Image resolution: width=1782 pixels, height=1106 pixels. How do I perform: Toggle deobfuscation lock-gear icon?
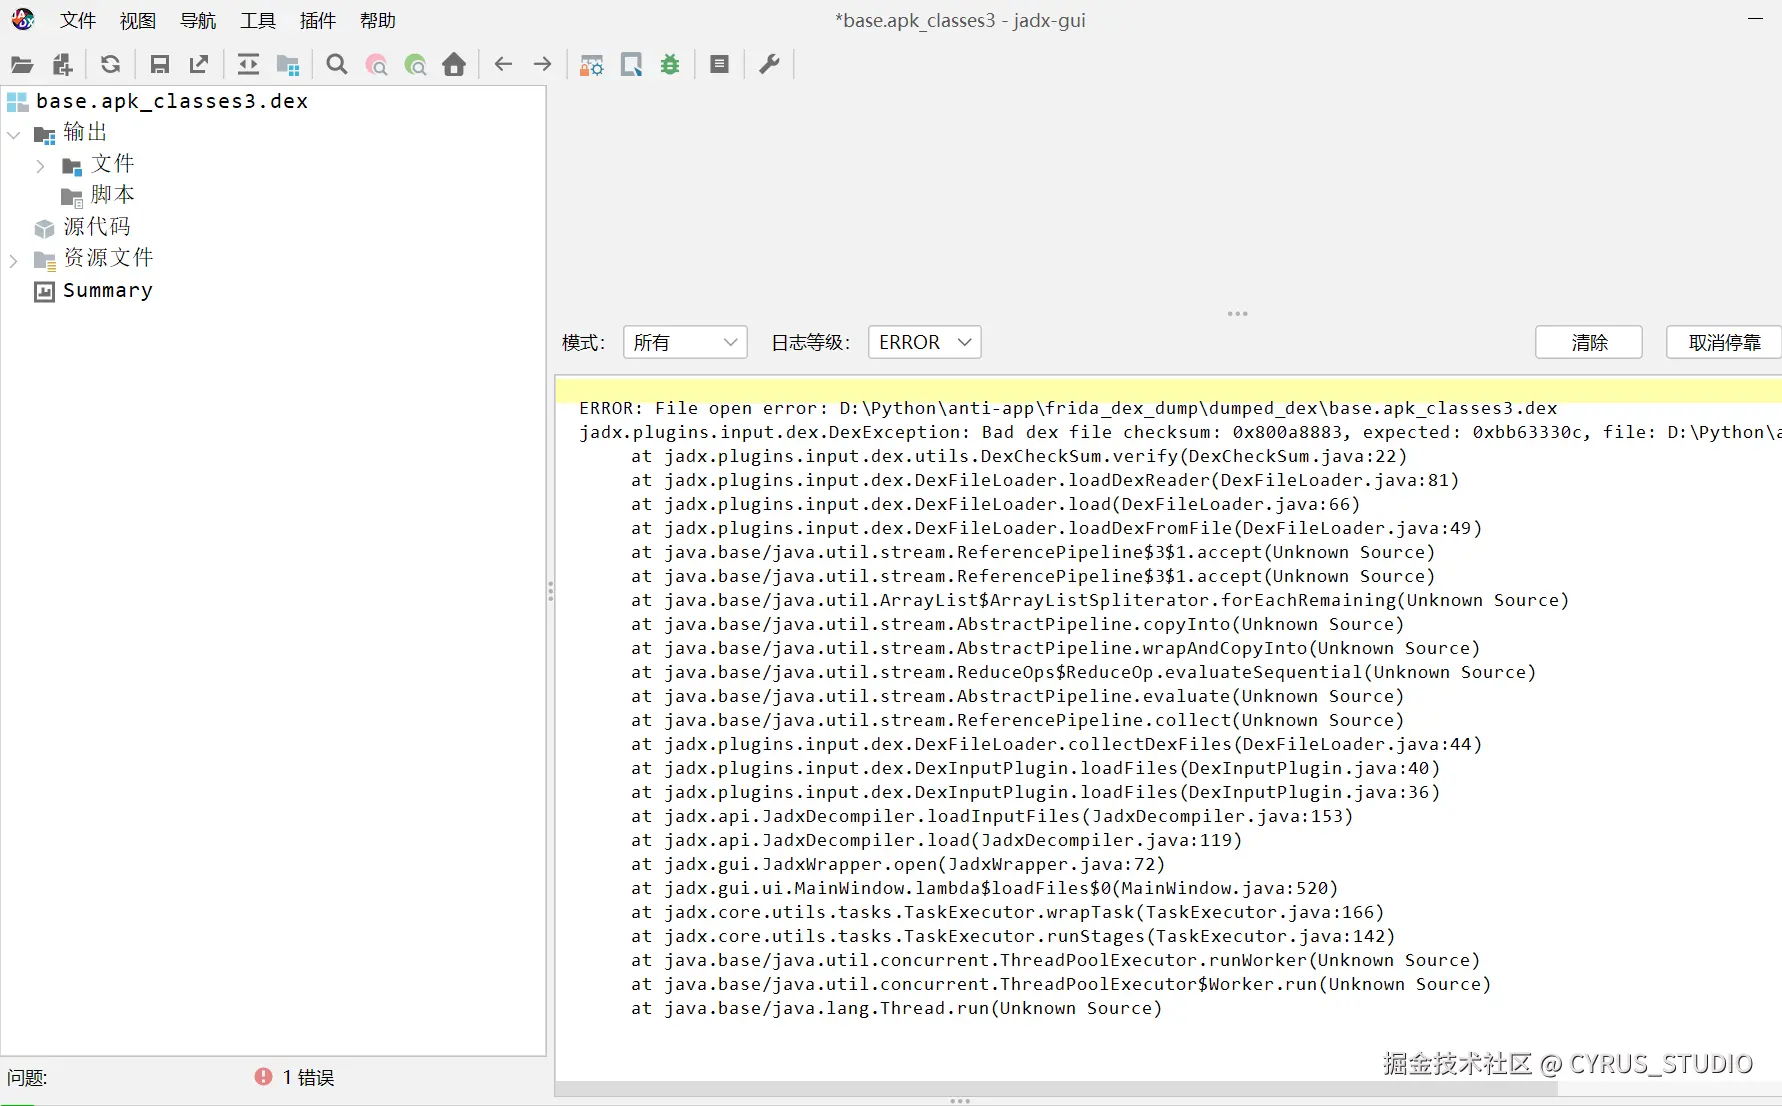tap(592, 65)
